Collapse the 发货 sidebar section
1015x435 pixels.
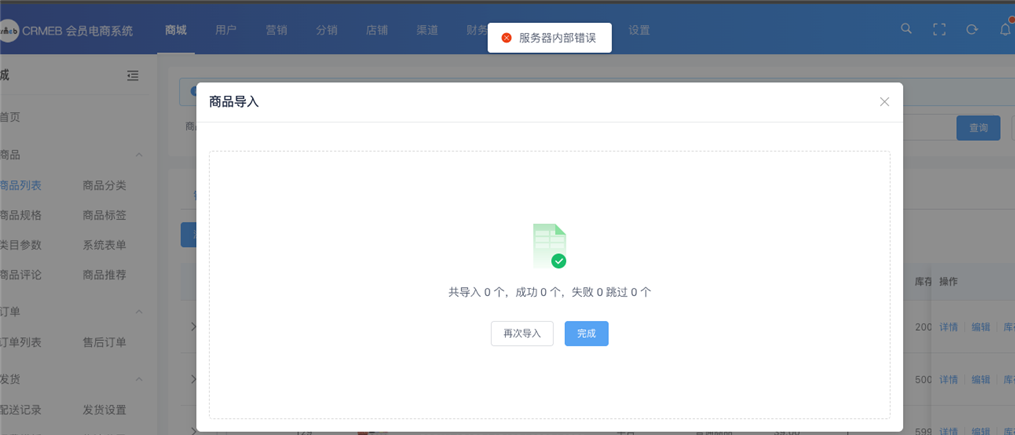[x=139, y=380]
